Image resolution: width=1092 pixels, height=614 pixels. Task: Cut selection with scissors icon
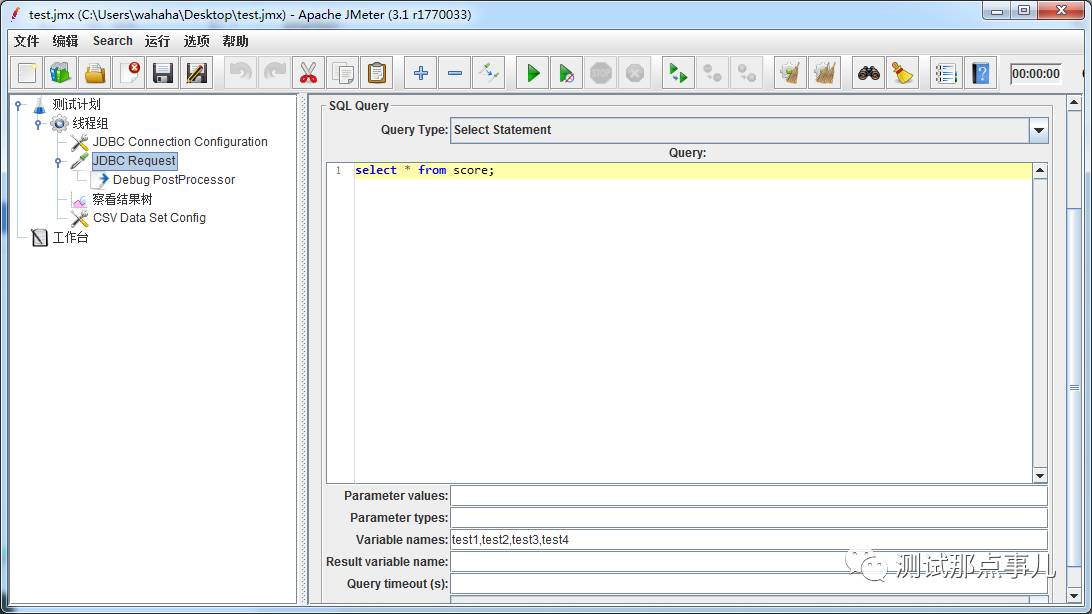point(309,72)
